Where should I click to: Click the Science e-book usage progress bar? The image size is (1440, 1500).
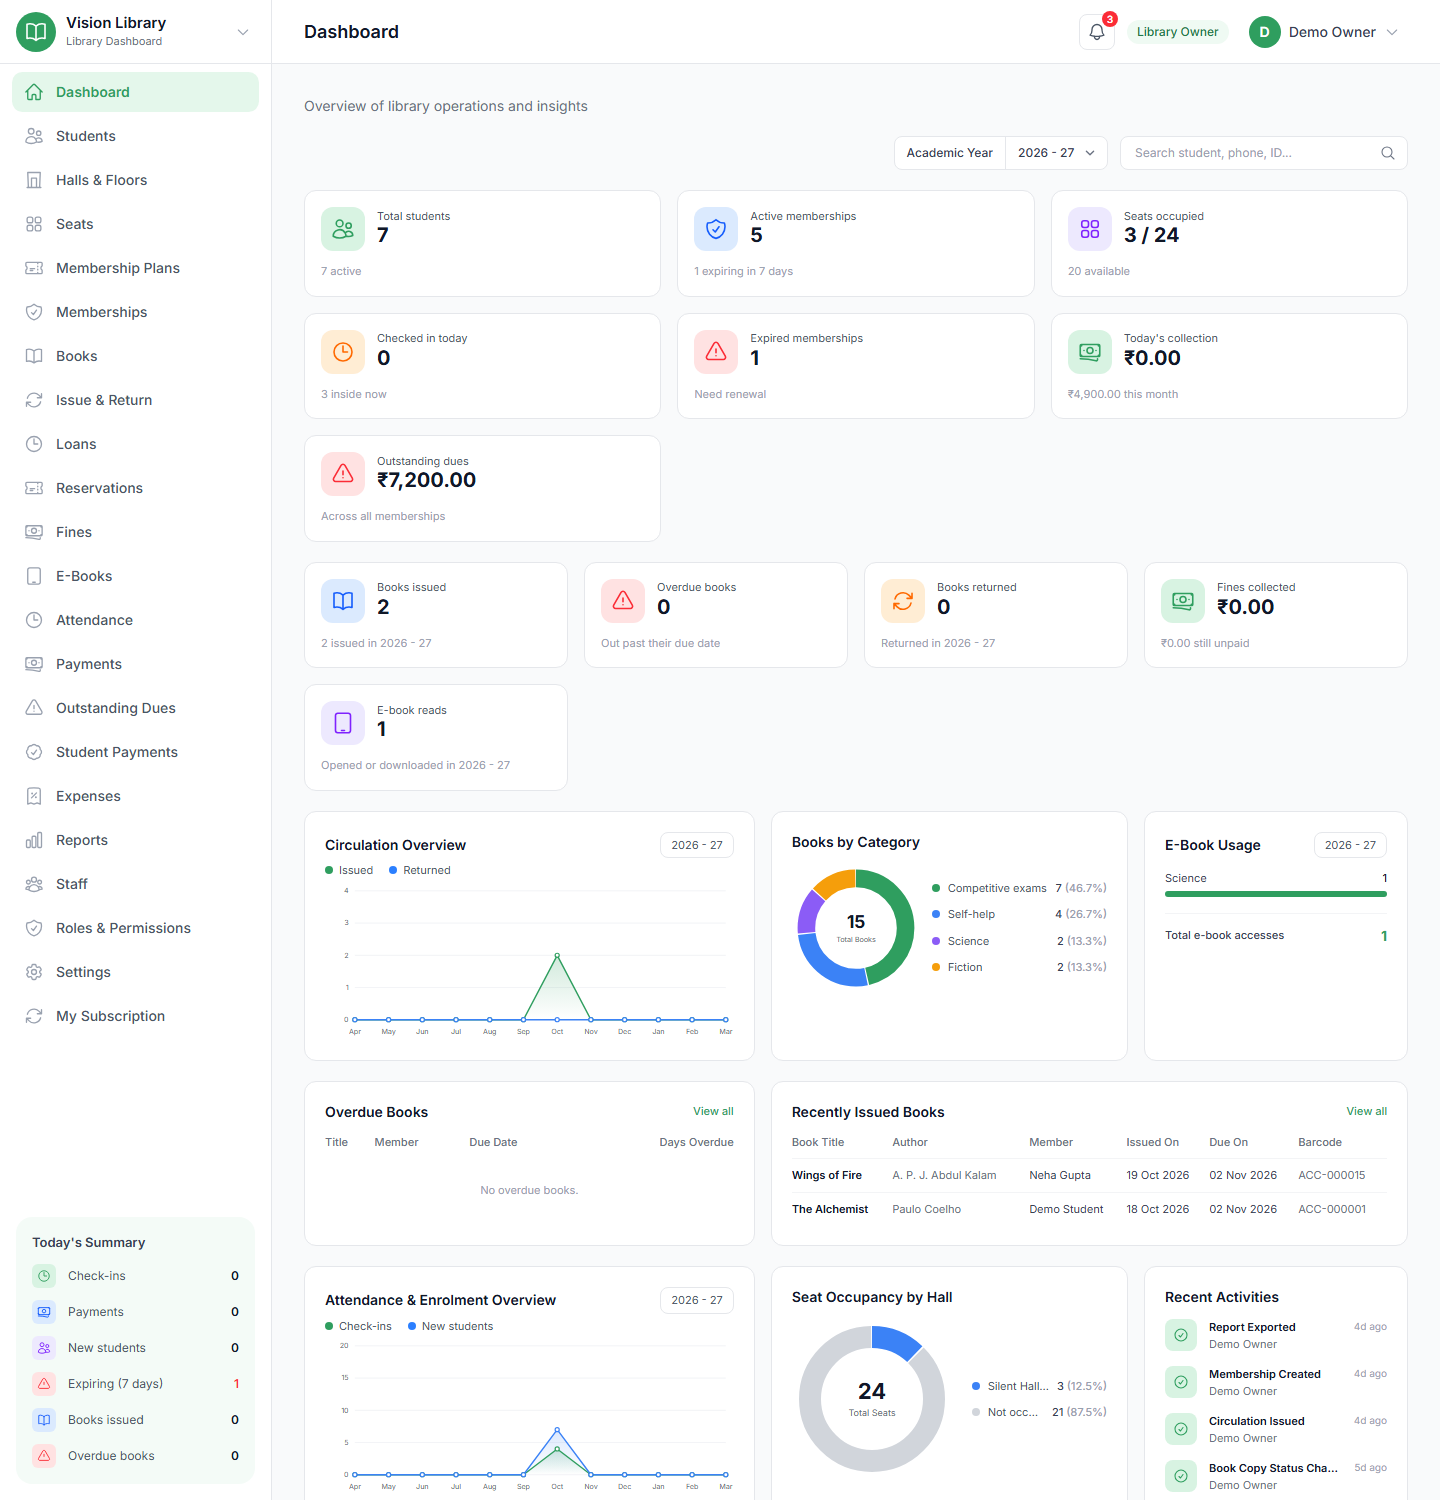(x=1276, y=894)
